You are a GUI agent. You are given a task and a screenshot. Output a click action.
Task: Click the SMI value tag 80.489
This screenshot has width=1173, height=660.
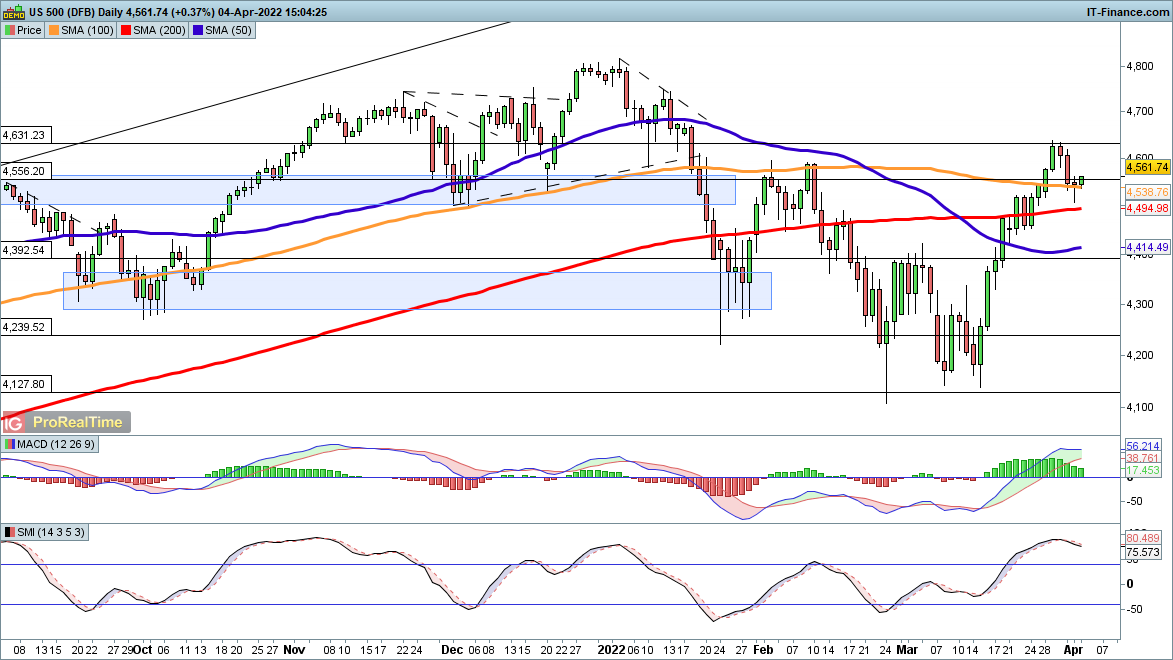(1143, 538)
